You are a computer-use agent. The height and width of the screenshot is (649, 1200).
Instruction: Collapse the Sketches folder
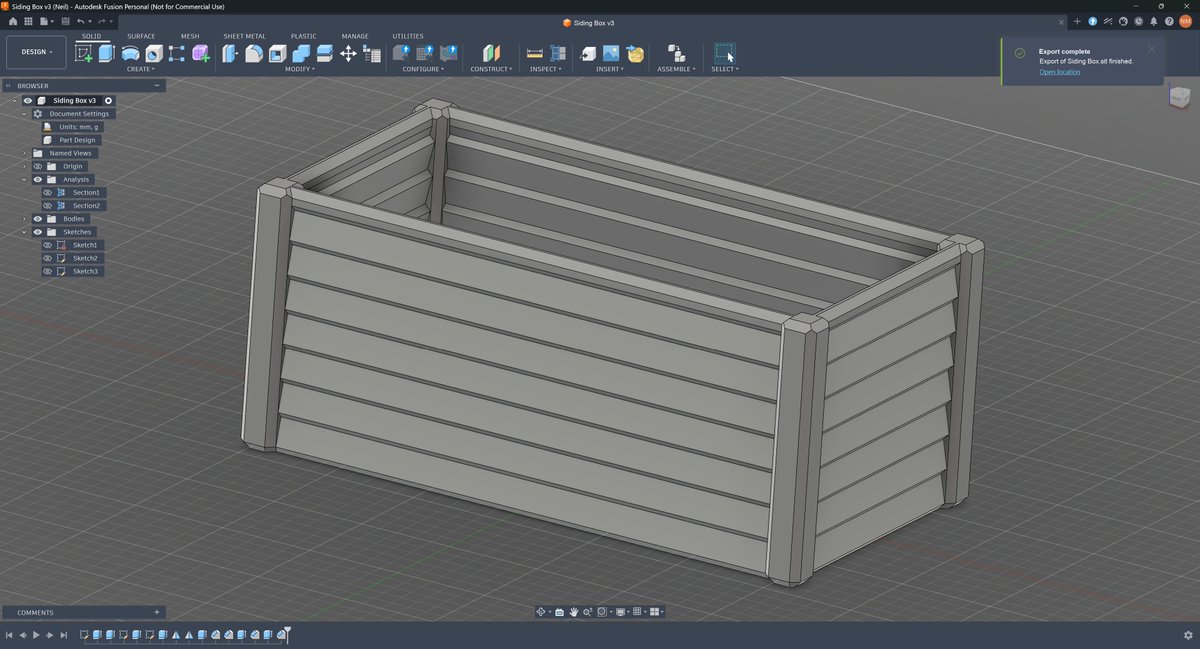click(24, 232)
